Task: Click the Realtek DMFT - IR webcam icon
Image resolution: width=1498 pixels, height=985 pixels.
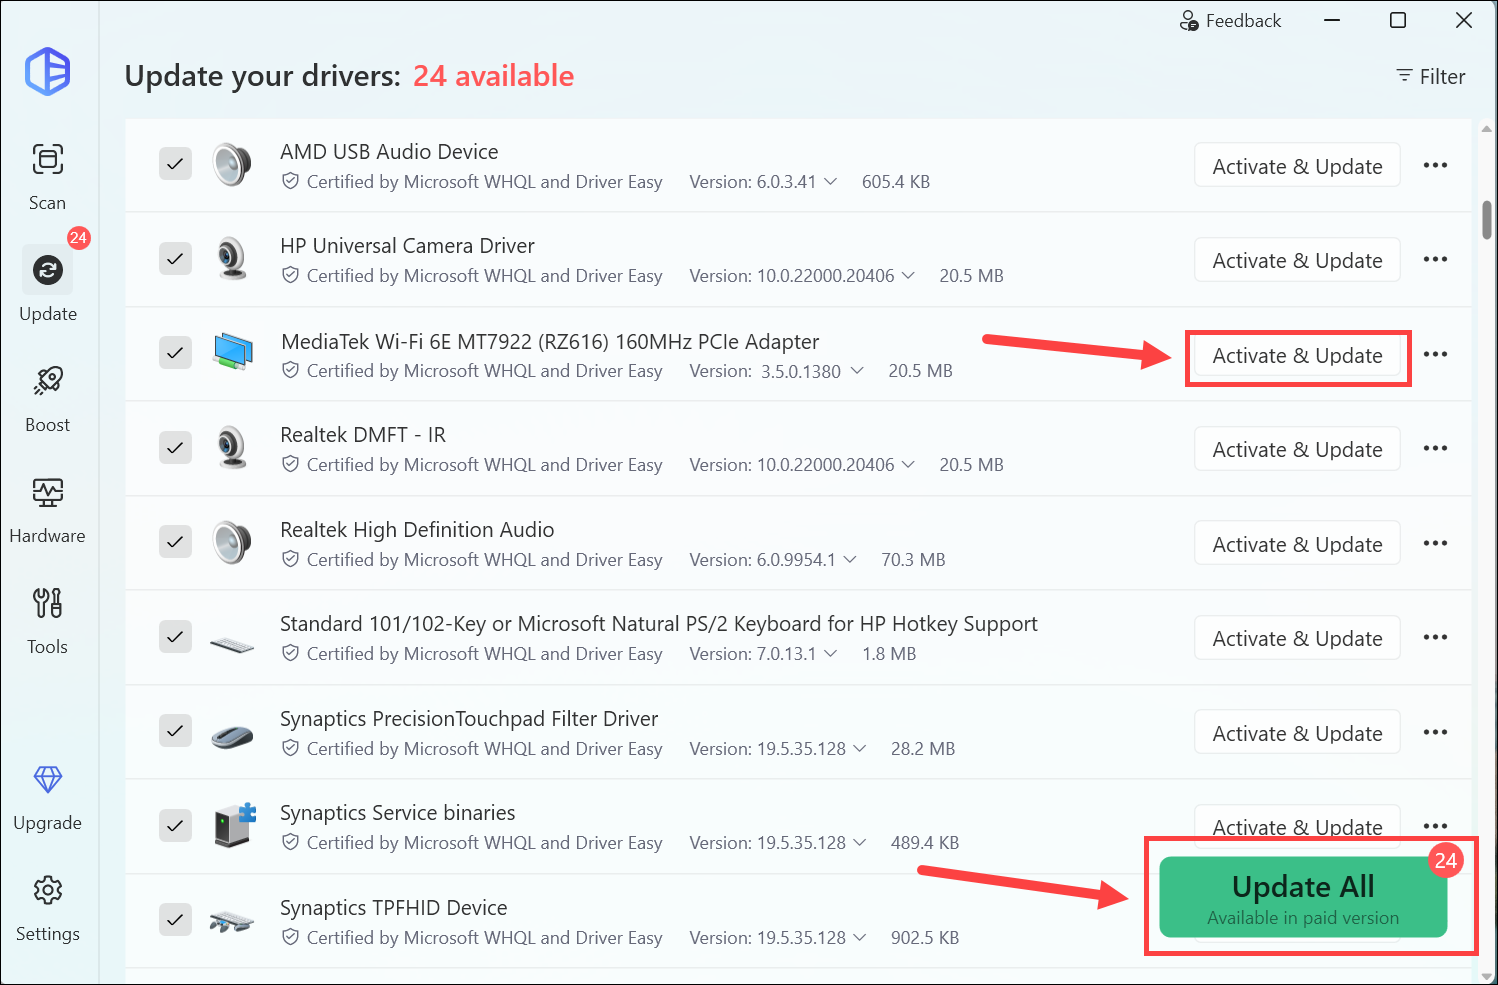Action: click(x=232, y=447)
